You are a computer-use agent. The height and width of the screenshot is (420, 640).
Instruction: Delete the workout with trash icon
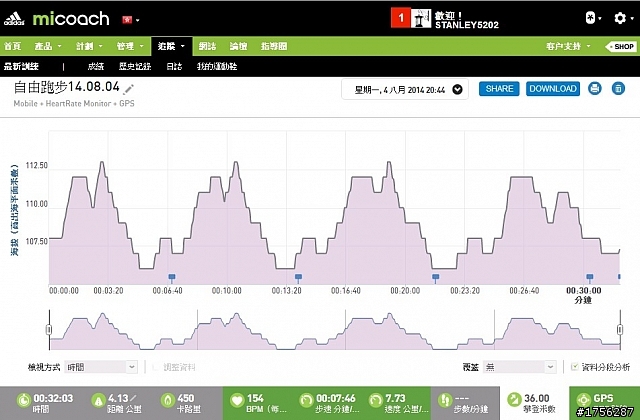[x=618, y=89]
